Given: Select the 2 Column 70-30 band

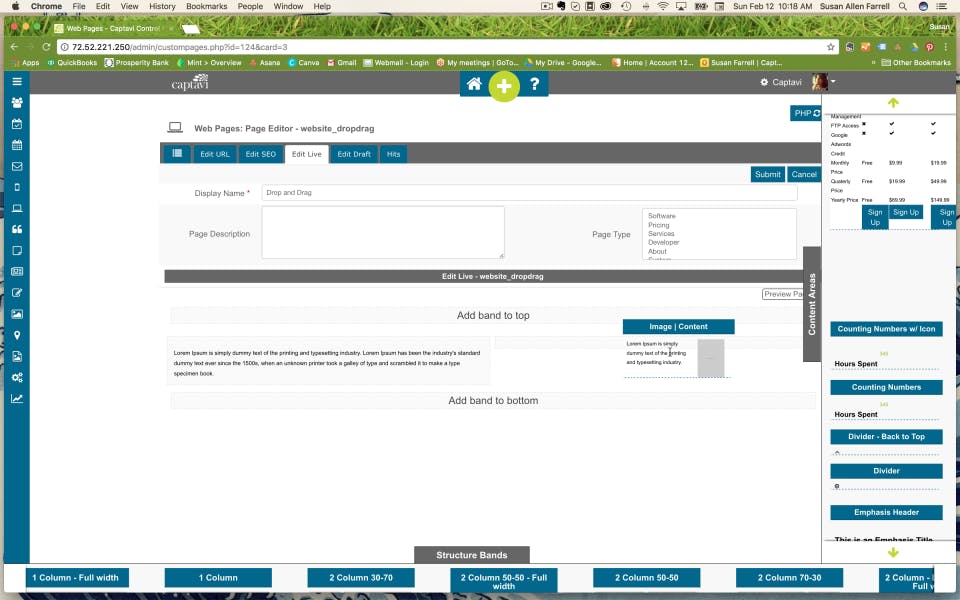Looking at the screenshot, I should tap(789, 577).
